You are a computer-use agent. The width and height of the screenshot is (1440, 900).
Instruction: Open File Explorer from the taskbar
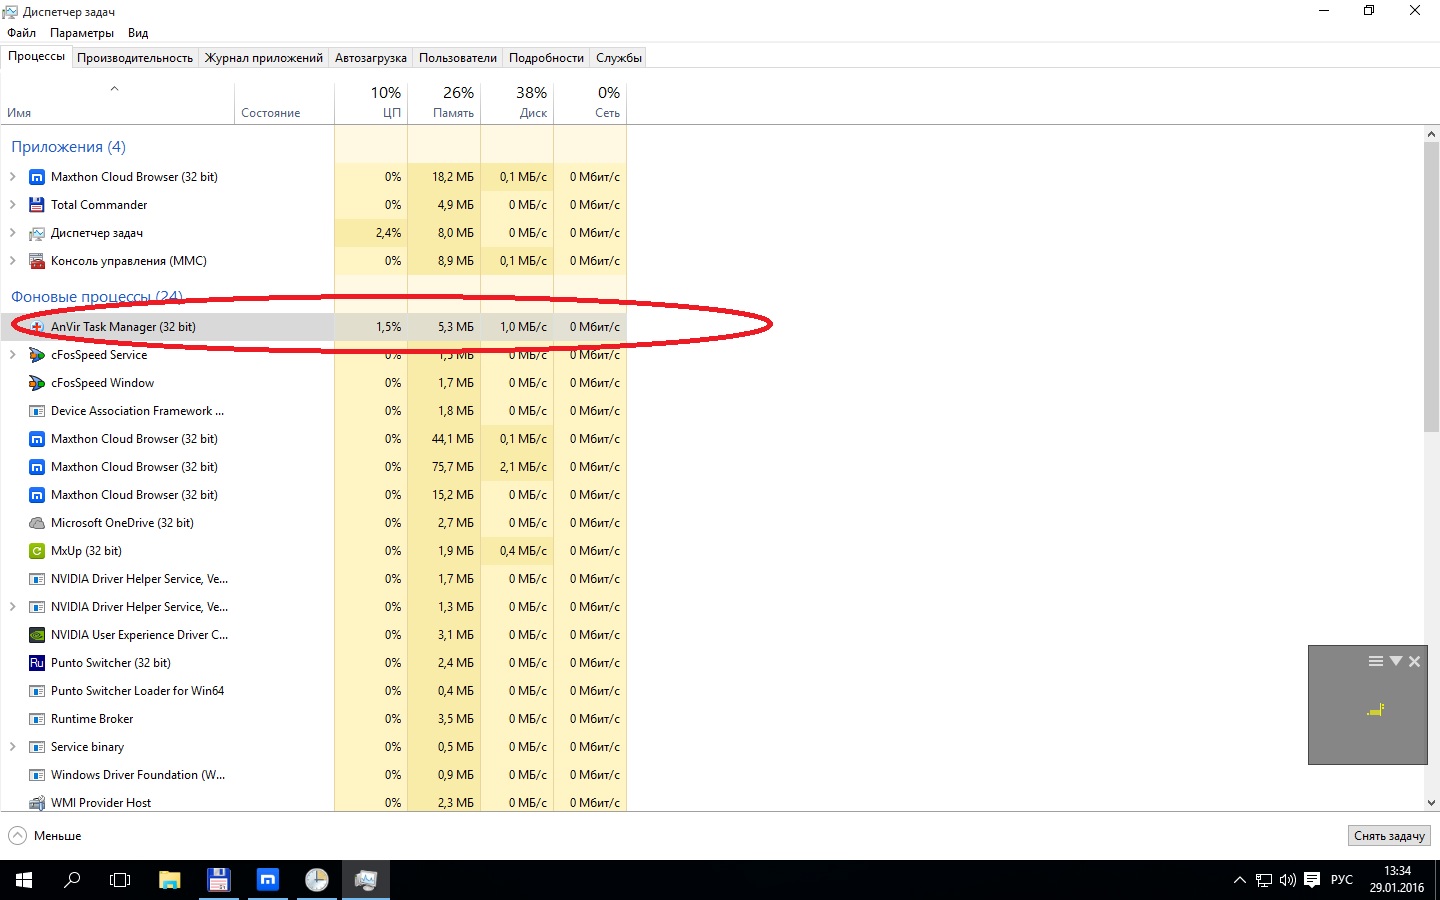(170, 880)
